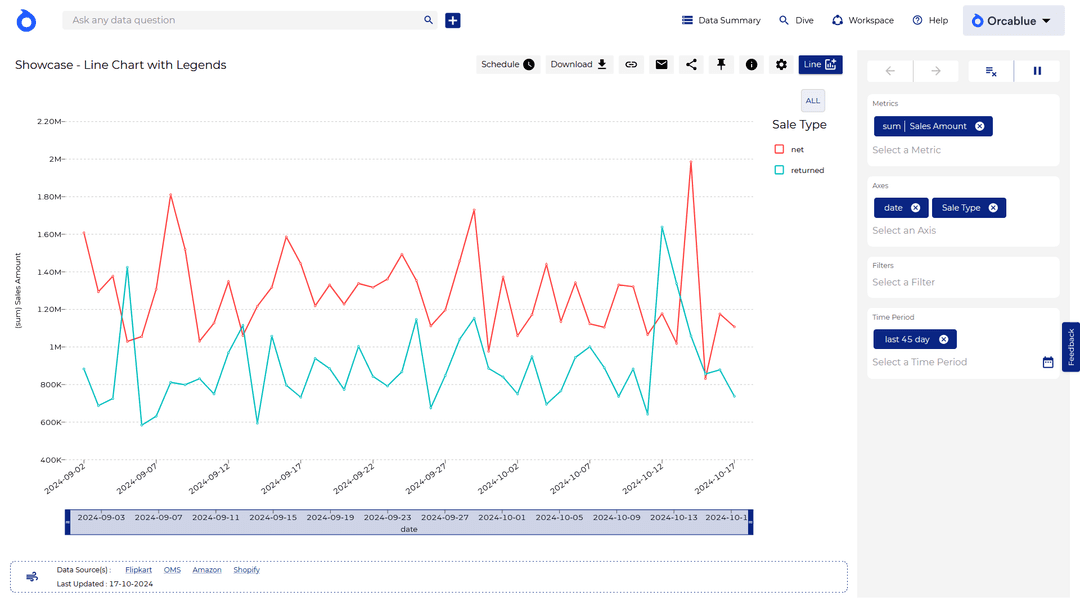1080x608 pixels.
Task: Go to Workspace
Action: (862, 20)
